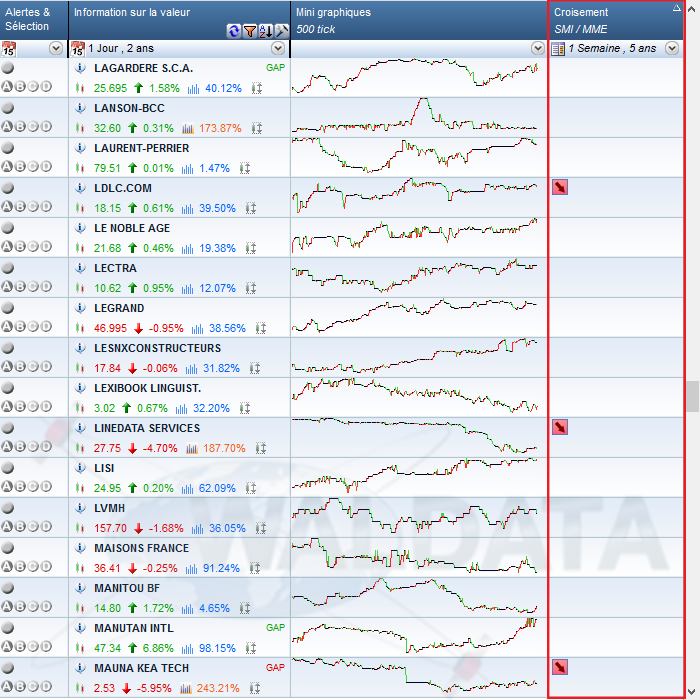This screenshot has width=700, height=700.
Task: Click the scrollbar up arrow
Action: click(x=692, y=9)
